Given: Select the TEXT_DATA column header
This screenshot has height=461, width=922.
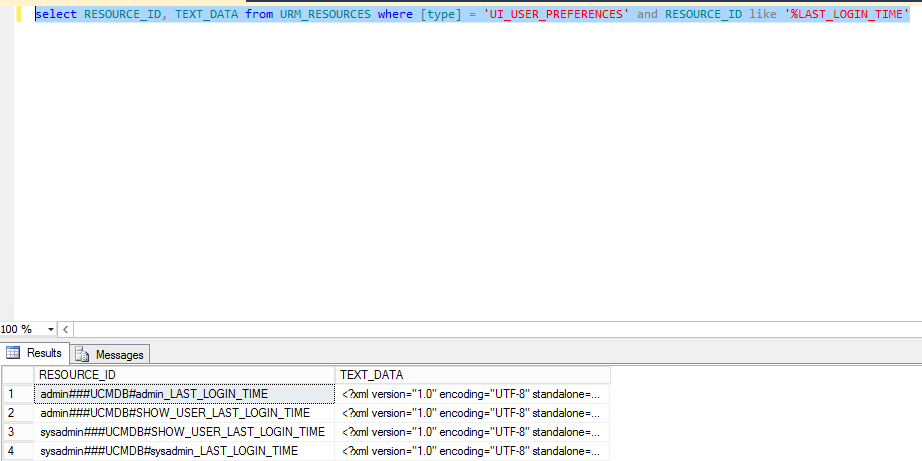Looking at the screenshot, I should [x=472, y=374].
